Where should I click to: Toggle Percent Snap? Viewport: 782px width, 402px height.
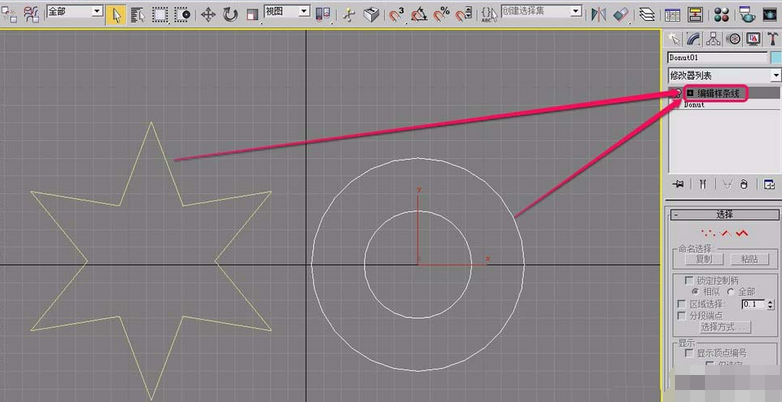441,15
